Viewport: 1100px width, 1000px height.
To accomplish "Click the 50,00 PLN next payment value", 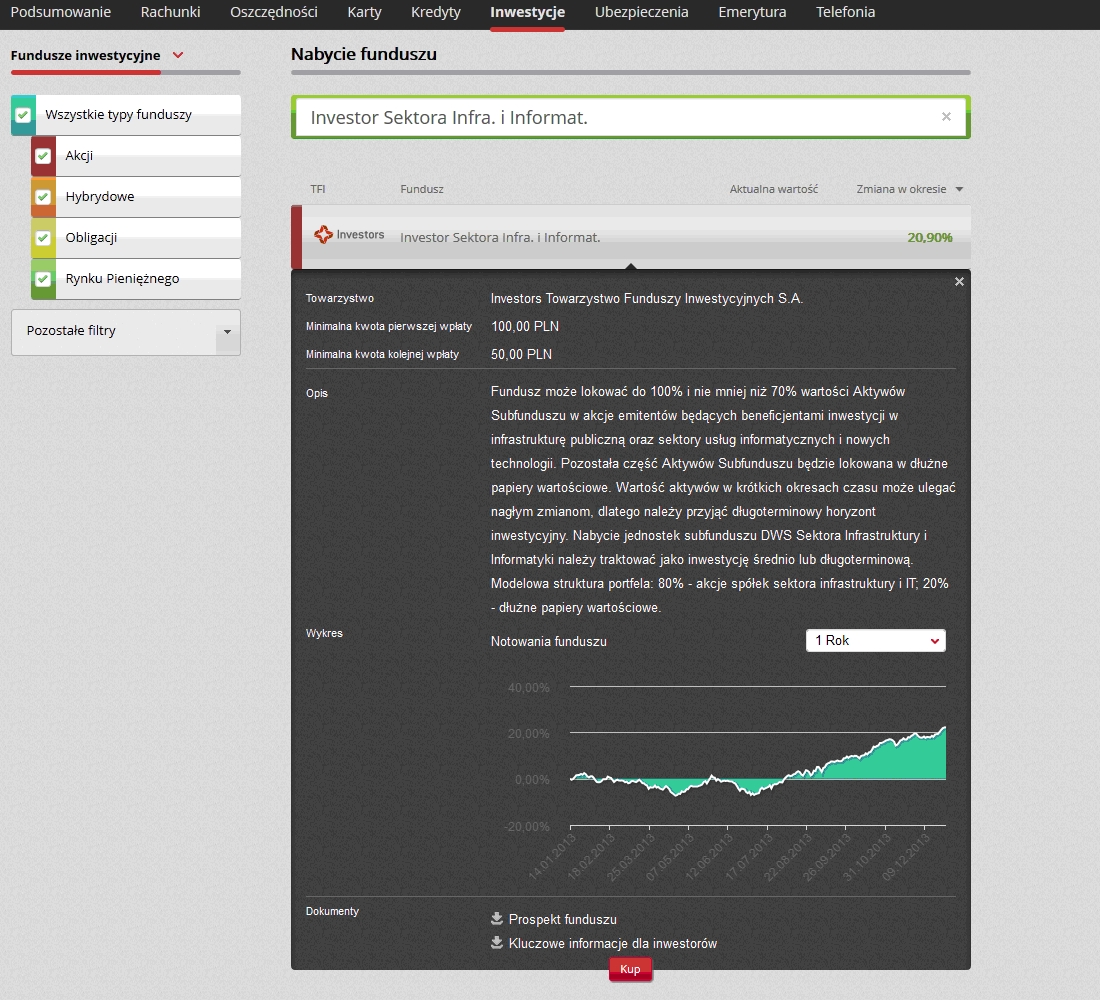I will coord(521,354).
